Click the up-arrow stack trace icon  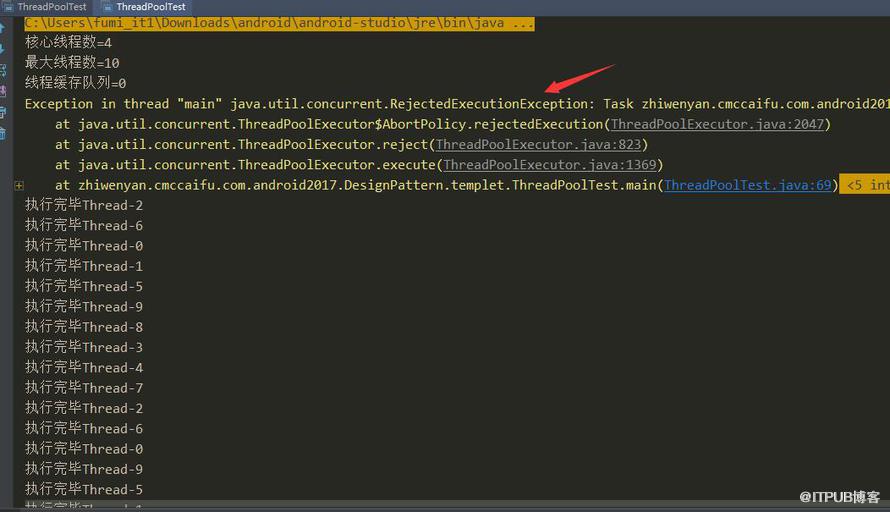[2, 28]
